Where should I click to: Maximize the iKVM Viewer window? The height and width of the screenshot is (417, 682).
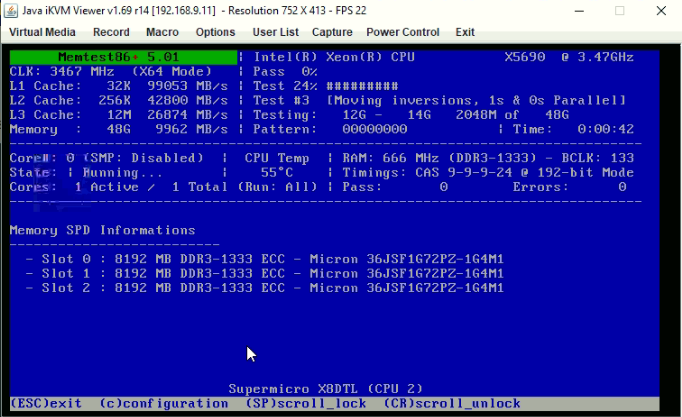pos(620,11)
